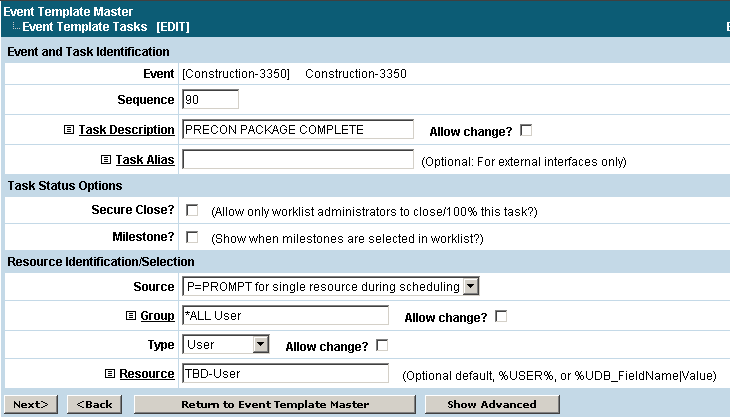Click the Show Advanced button
This screenshot has height=417, width=730.
[489, 404]
